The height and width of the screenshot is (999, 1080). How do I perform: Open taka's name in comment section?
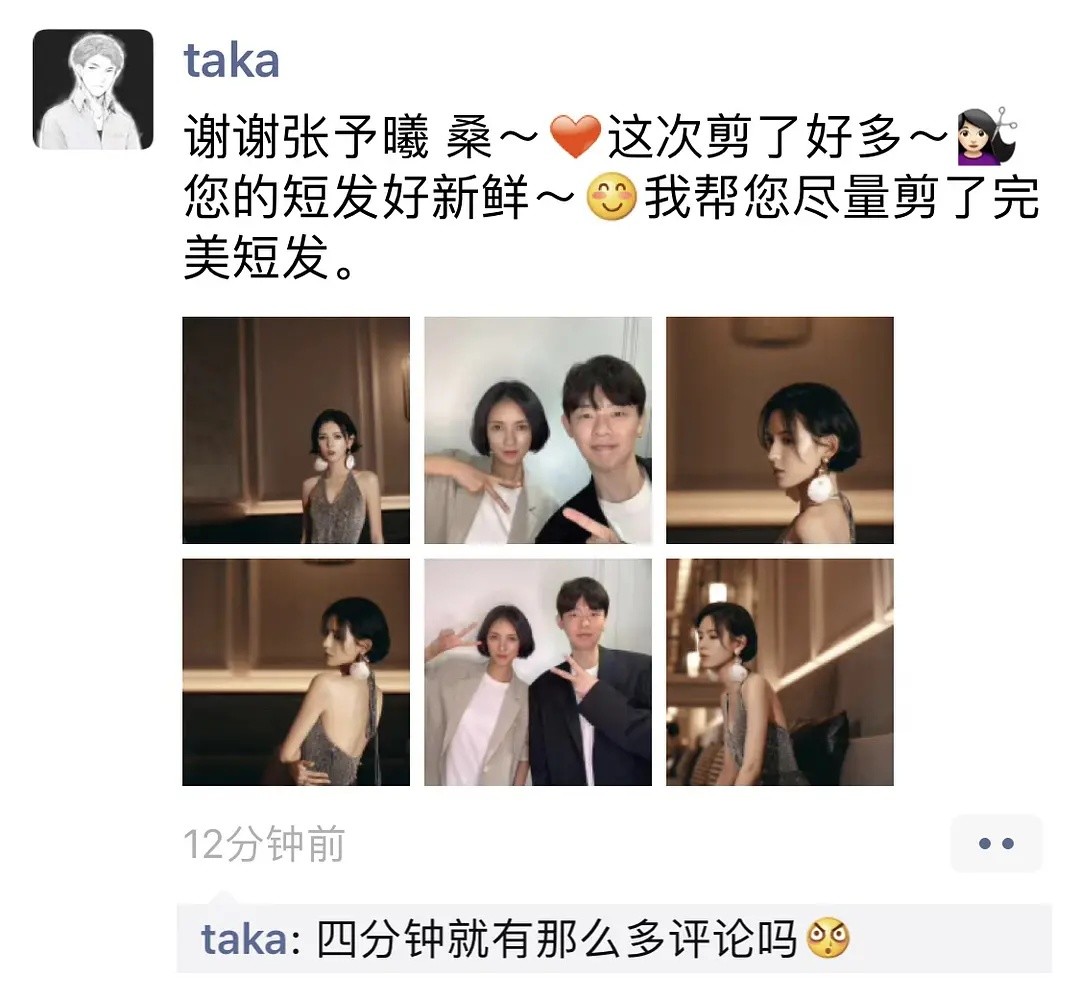pyautogui.click(x=245, y=938)
